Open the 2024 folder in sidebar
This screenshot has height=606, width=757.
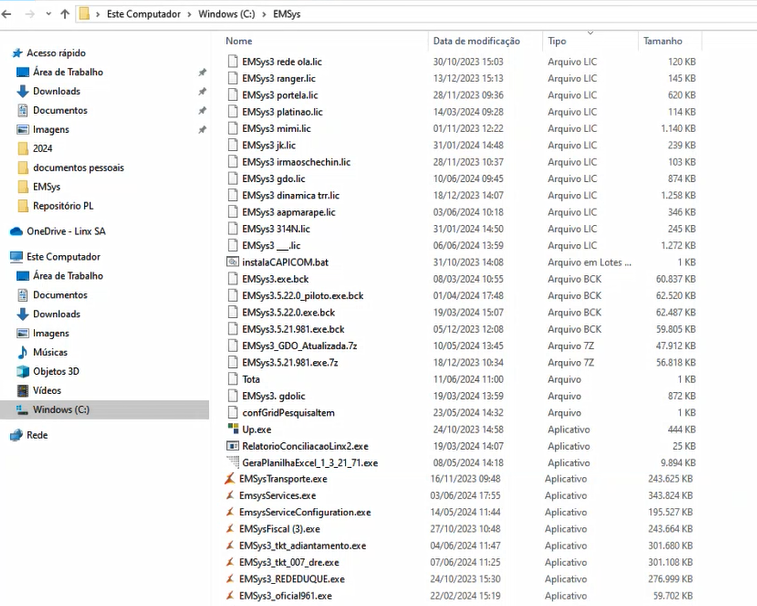click(x=42, y=148)
